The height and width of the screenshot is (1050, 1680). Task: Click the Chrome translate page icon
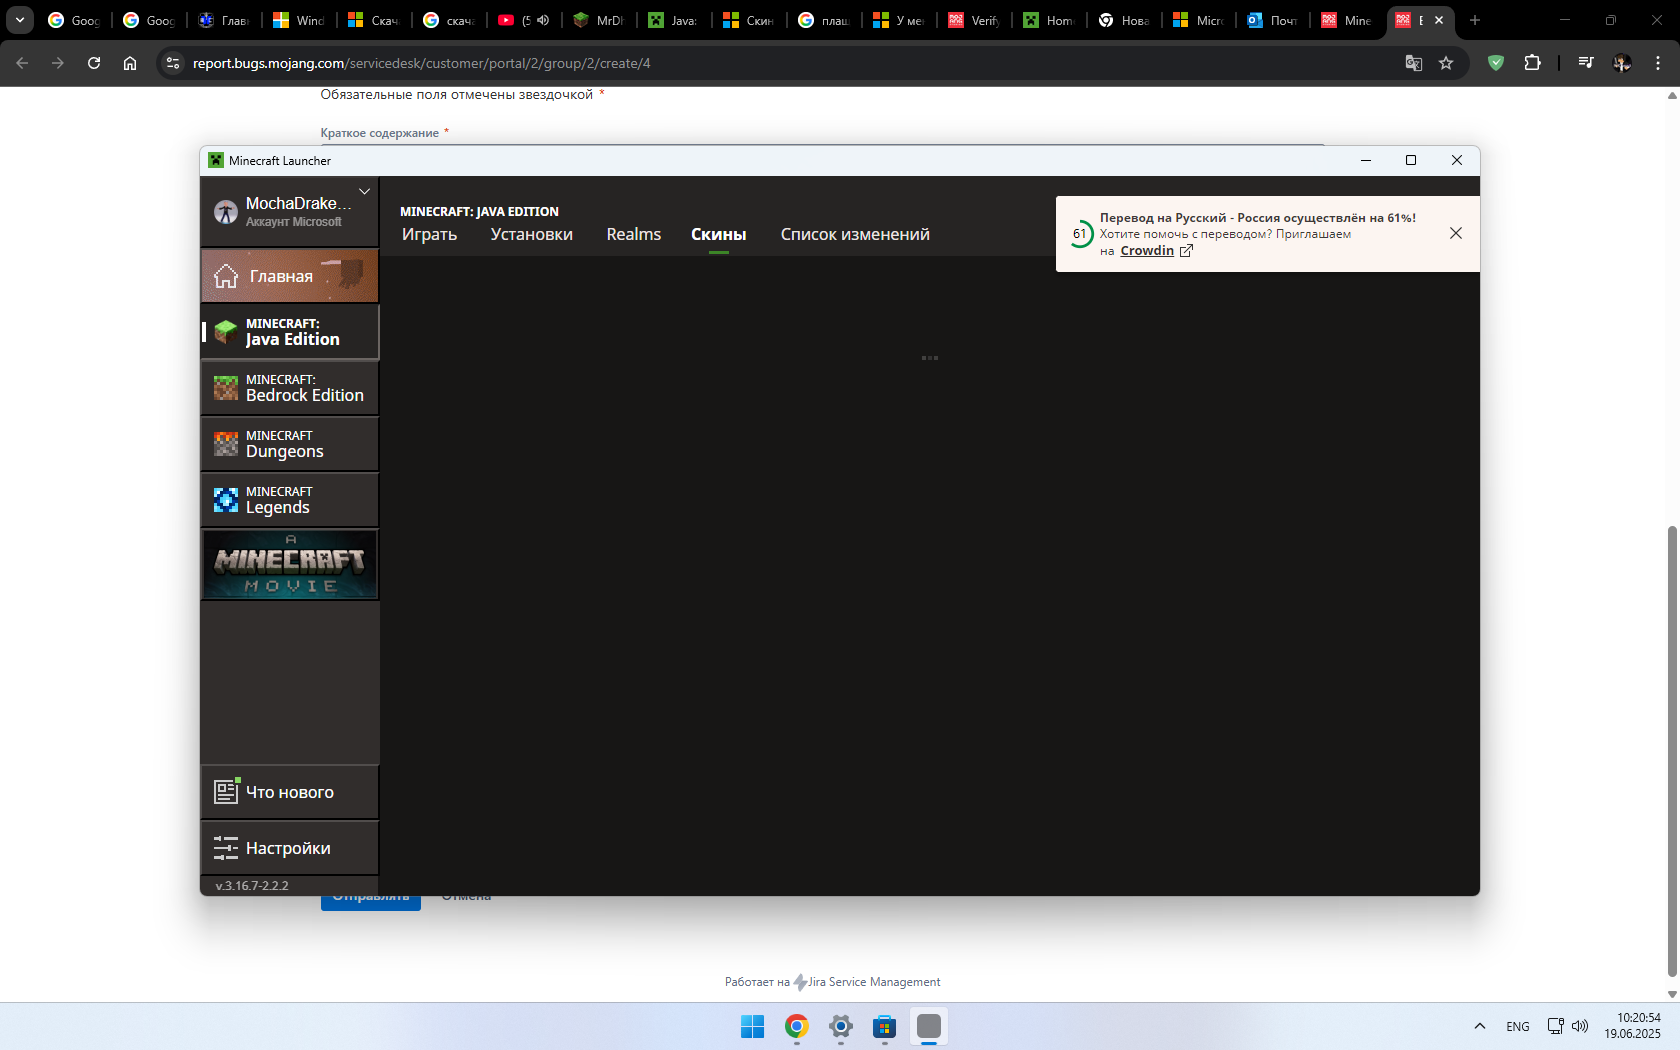[x=1413, y=63]
